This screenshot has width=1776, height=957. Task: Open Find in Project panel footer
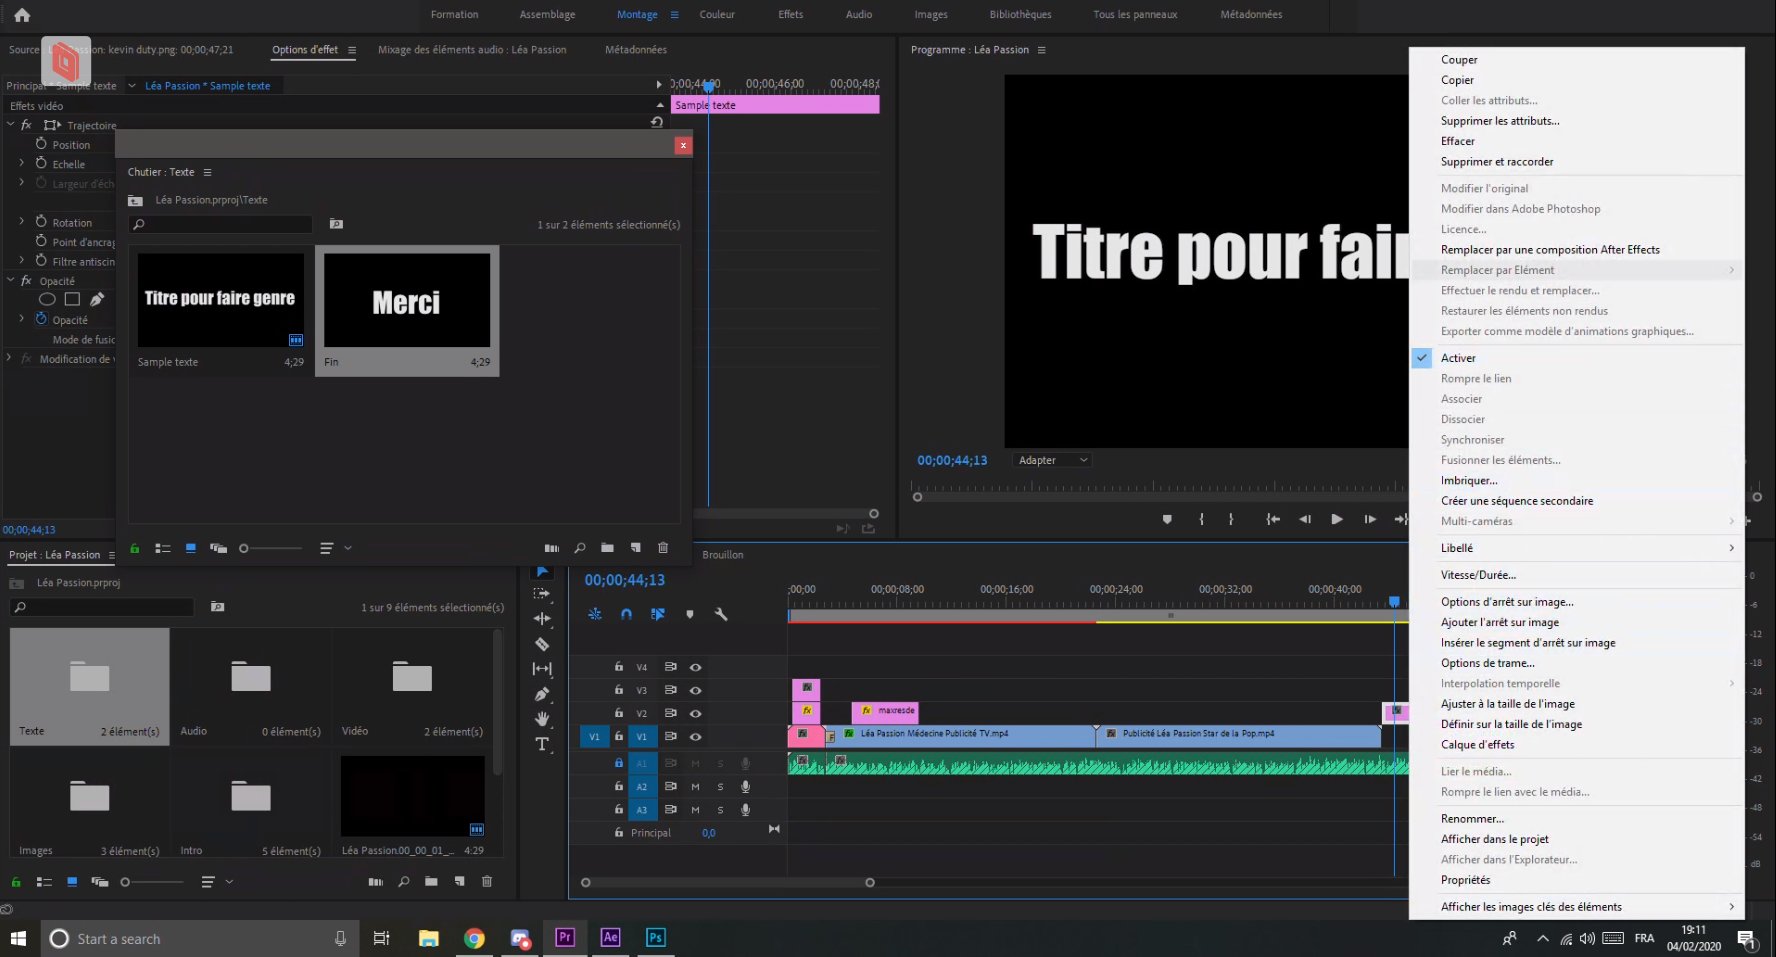(403, 882)
